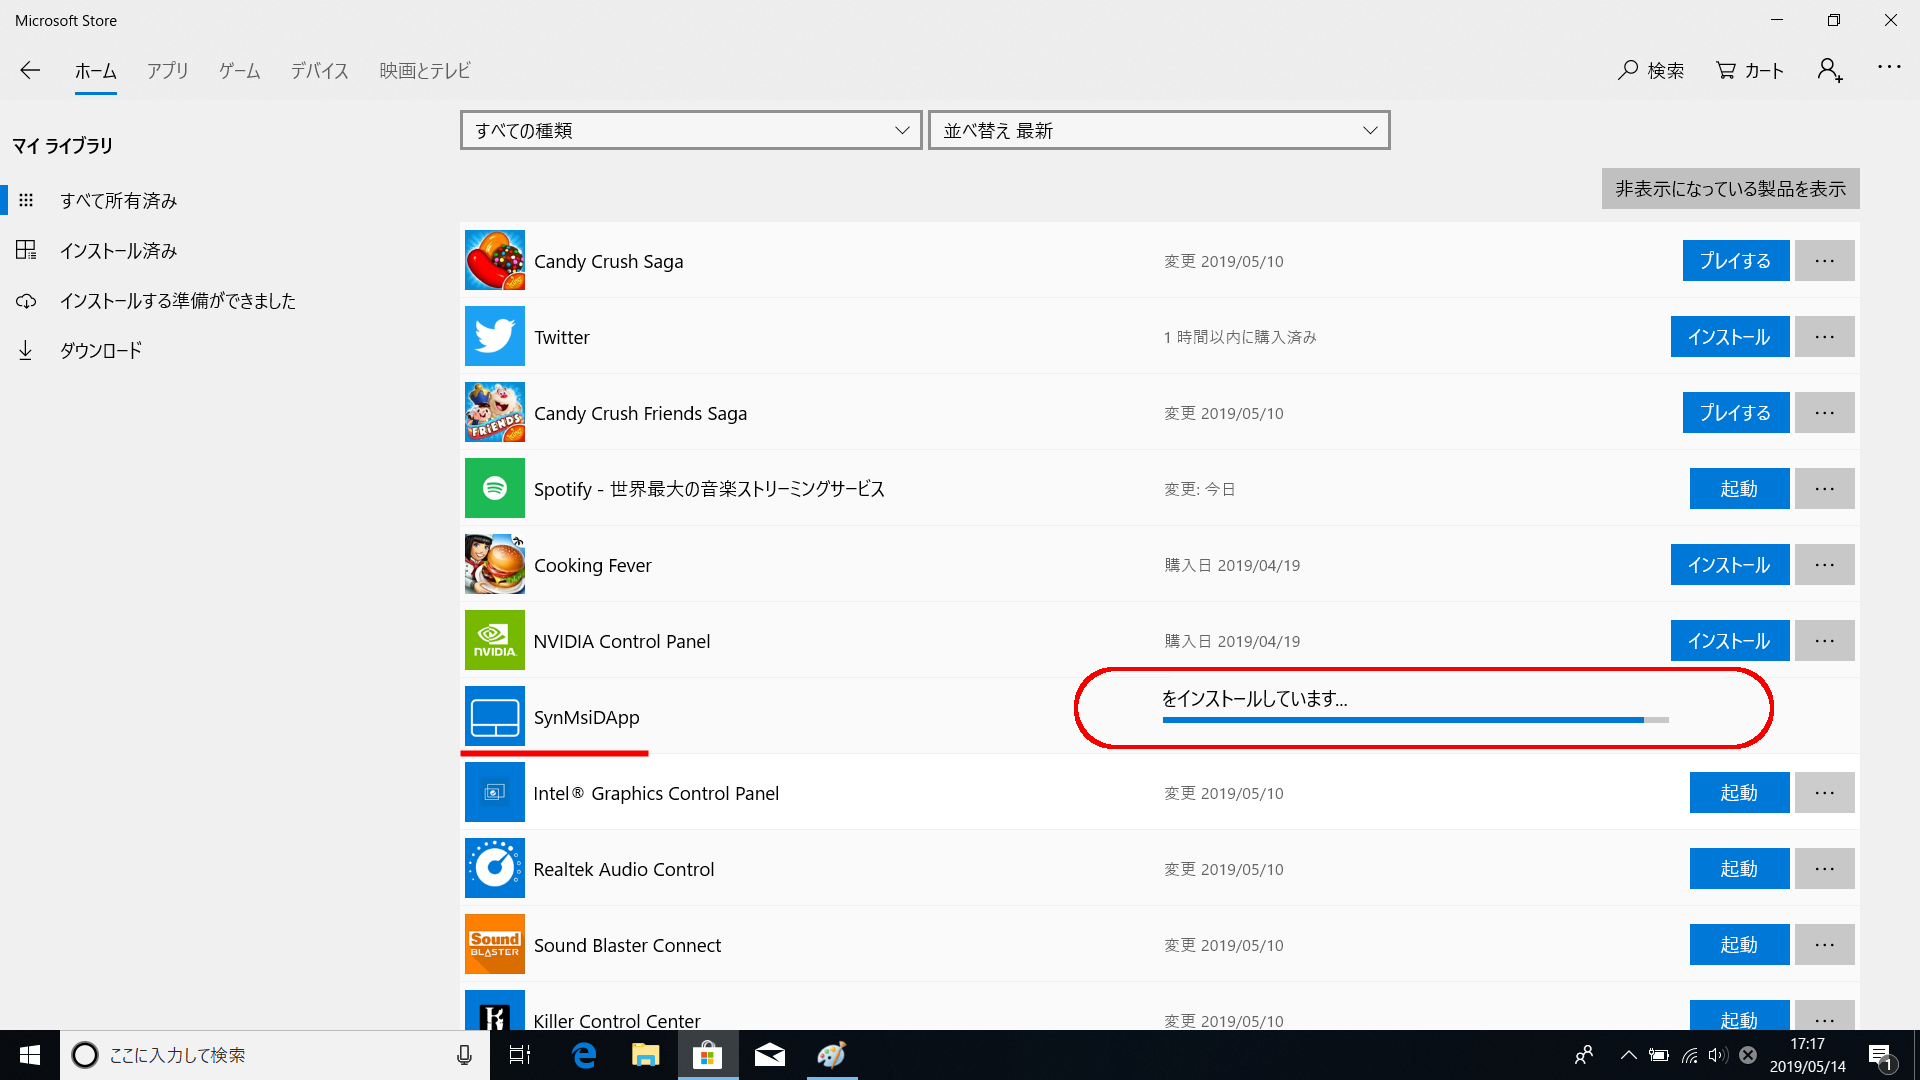Viewport: 1920px width, 1080px height.
Task: Open the Mail app from the taskbar
Action: point(770,1055)
